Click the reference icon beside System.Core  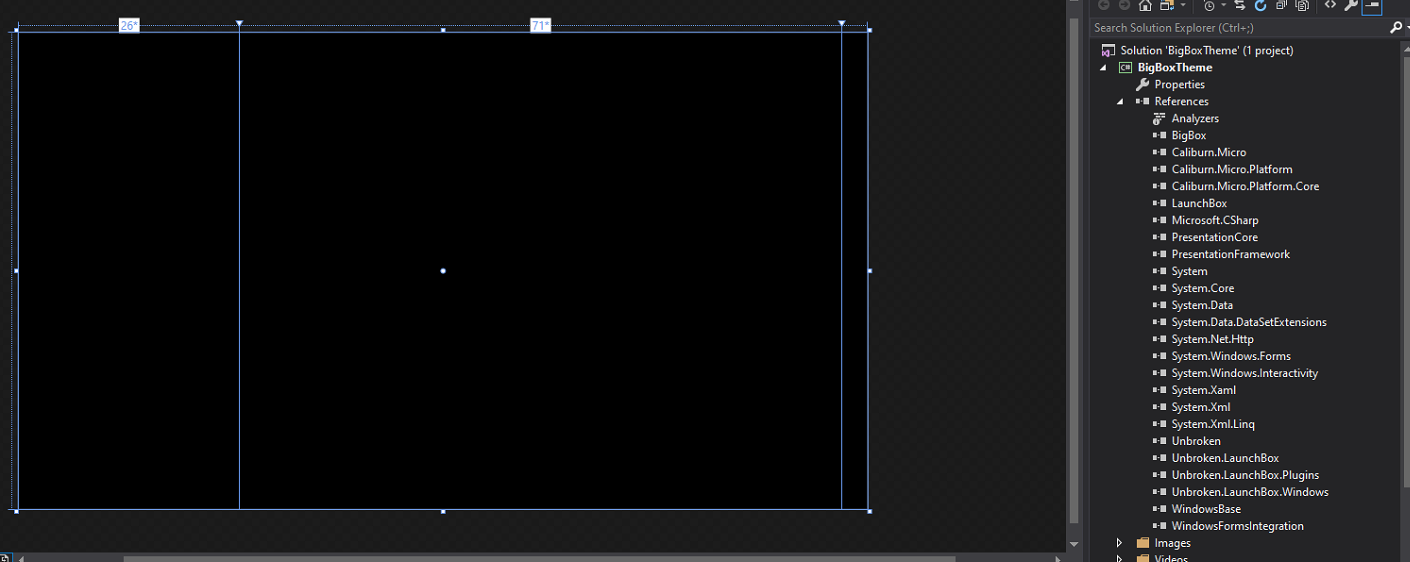(x=1160, y=289)
